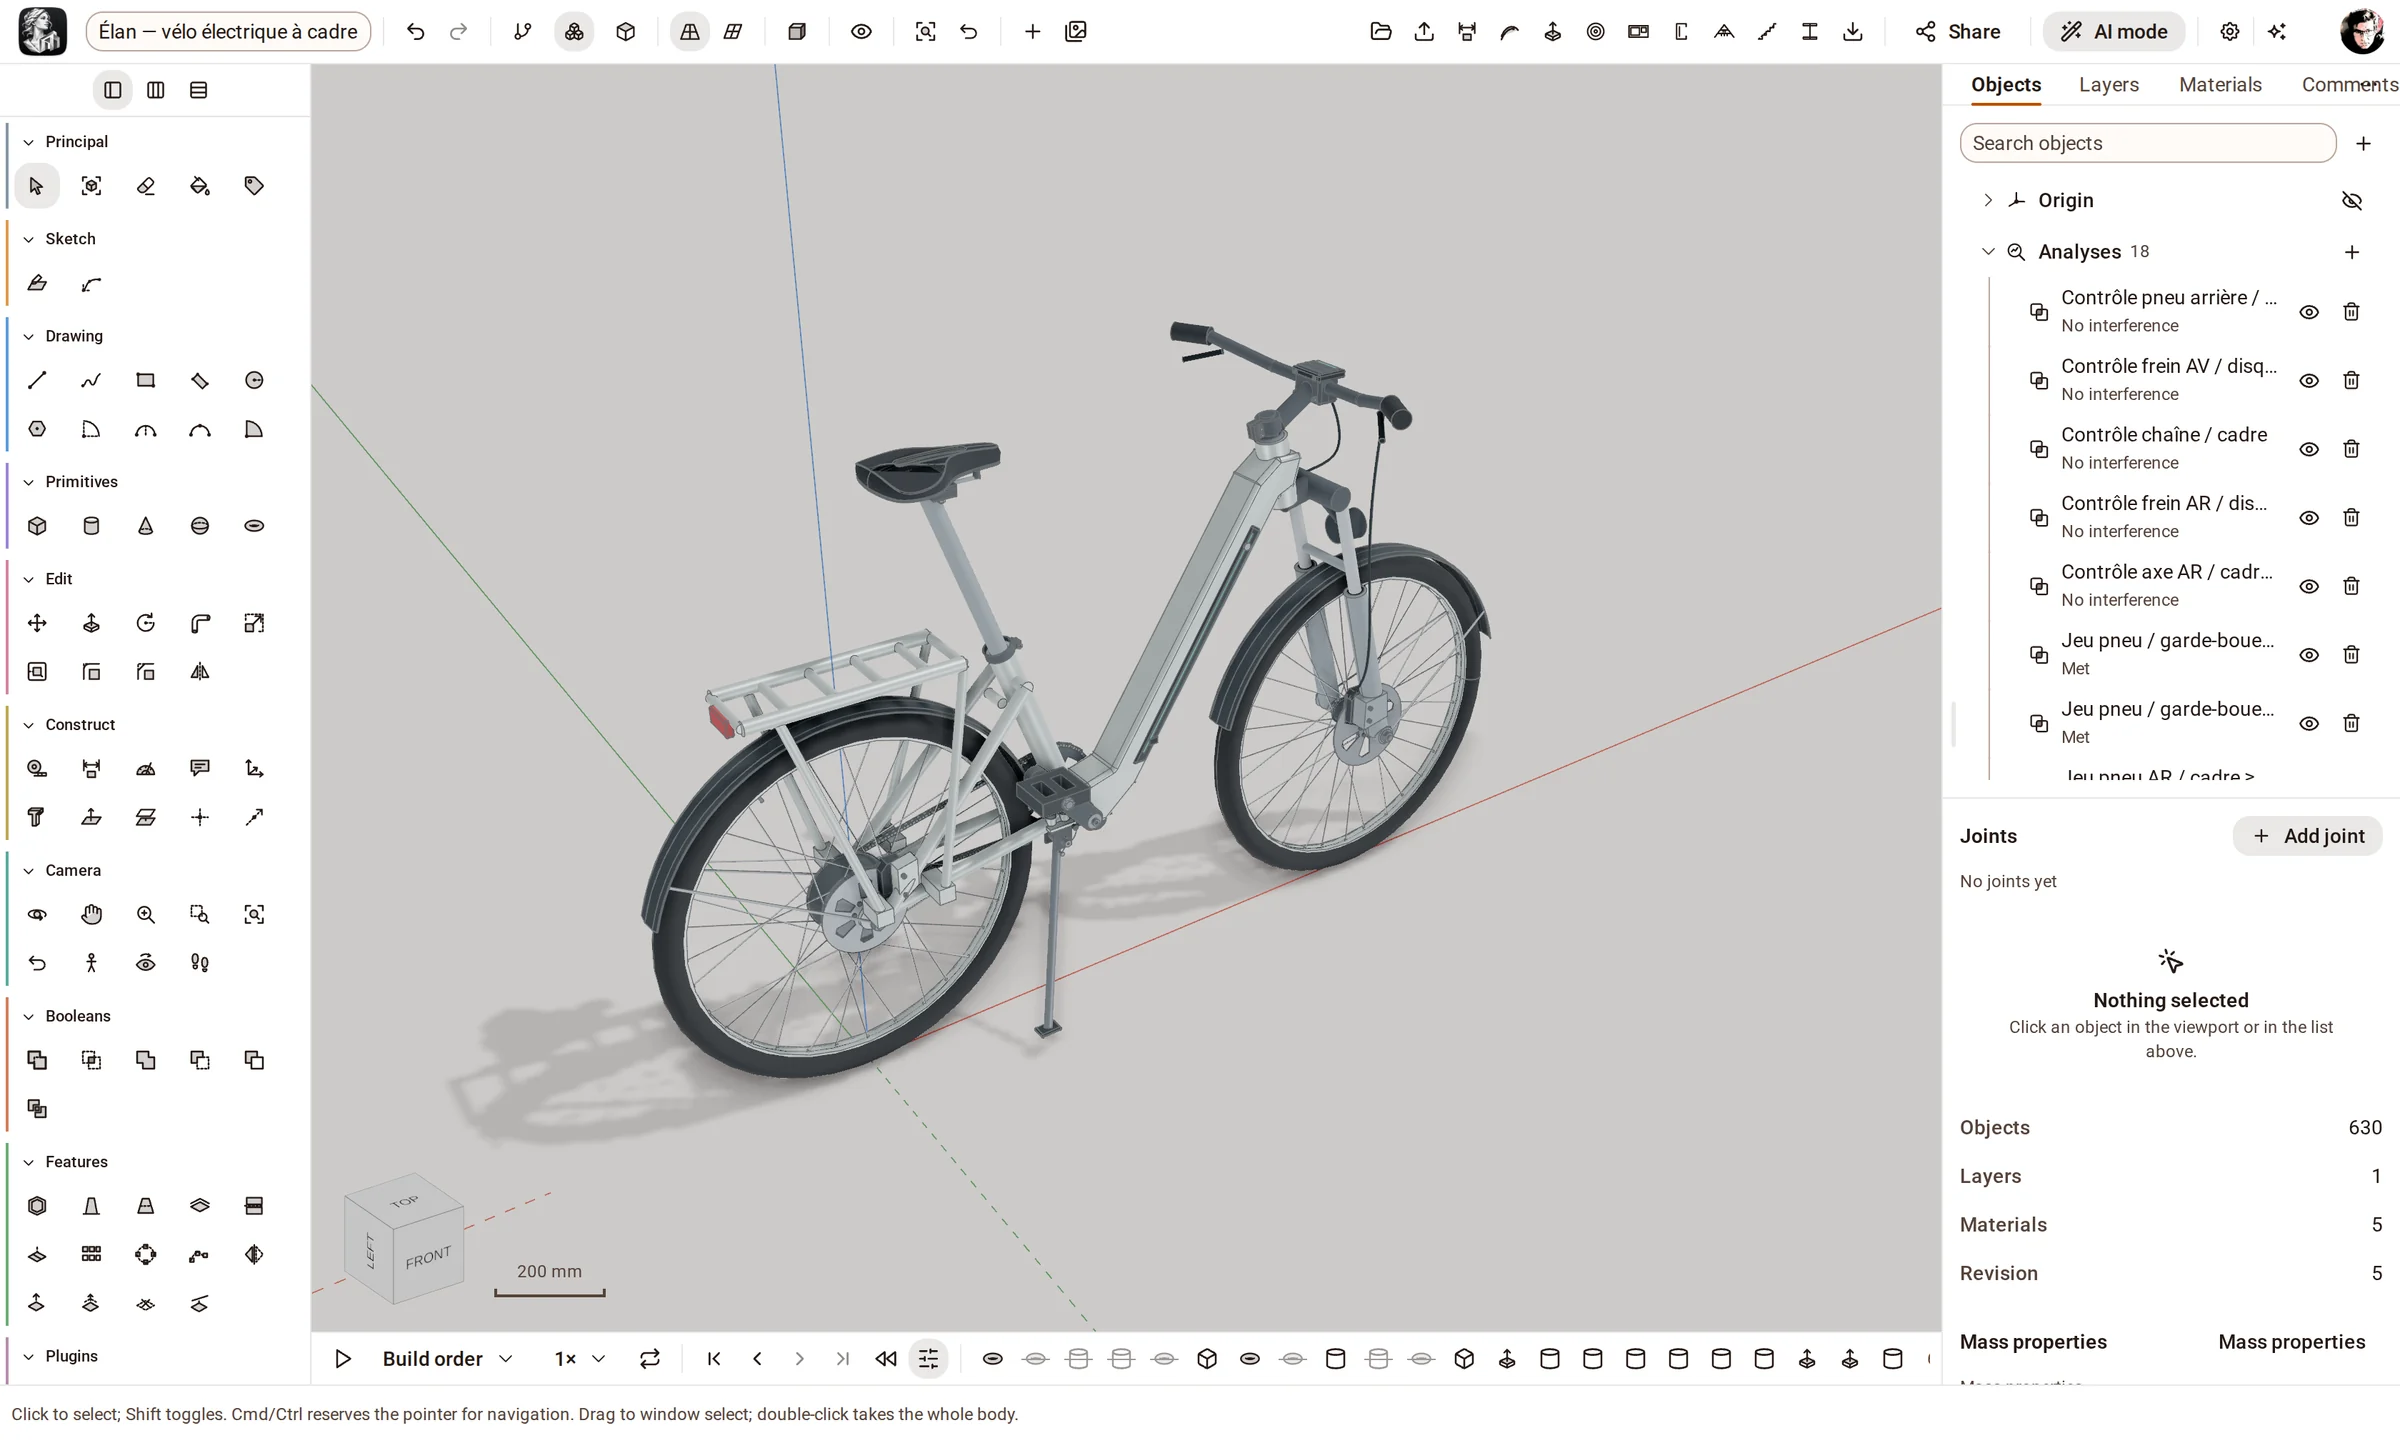Select the Box primitive

[x=37, y=526]
